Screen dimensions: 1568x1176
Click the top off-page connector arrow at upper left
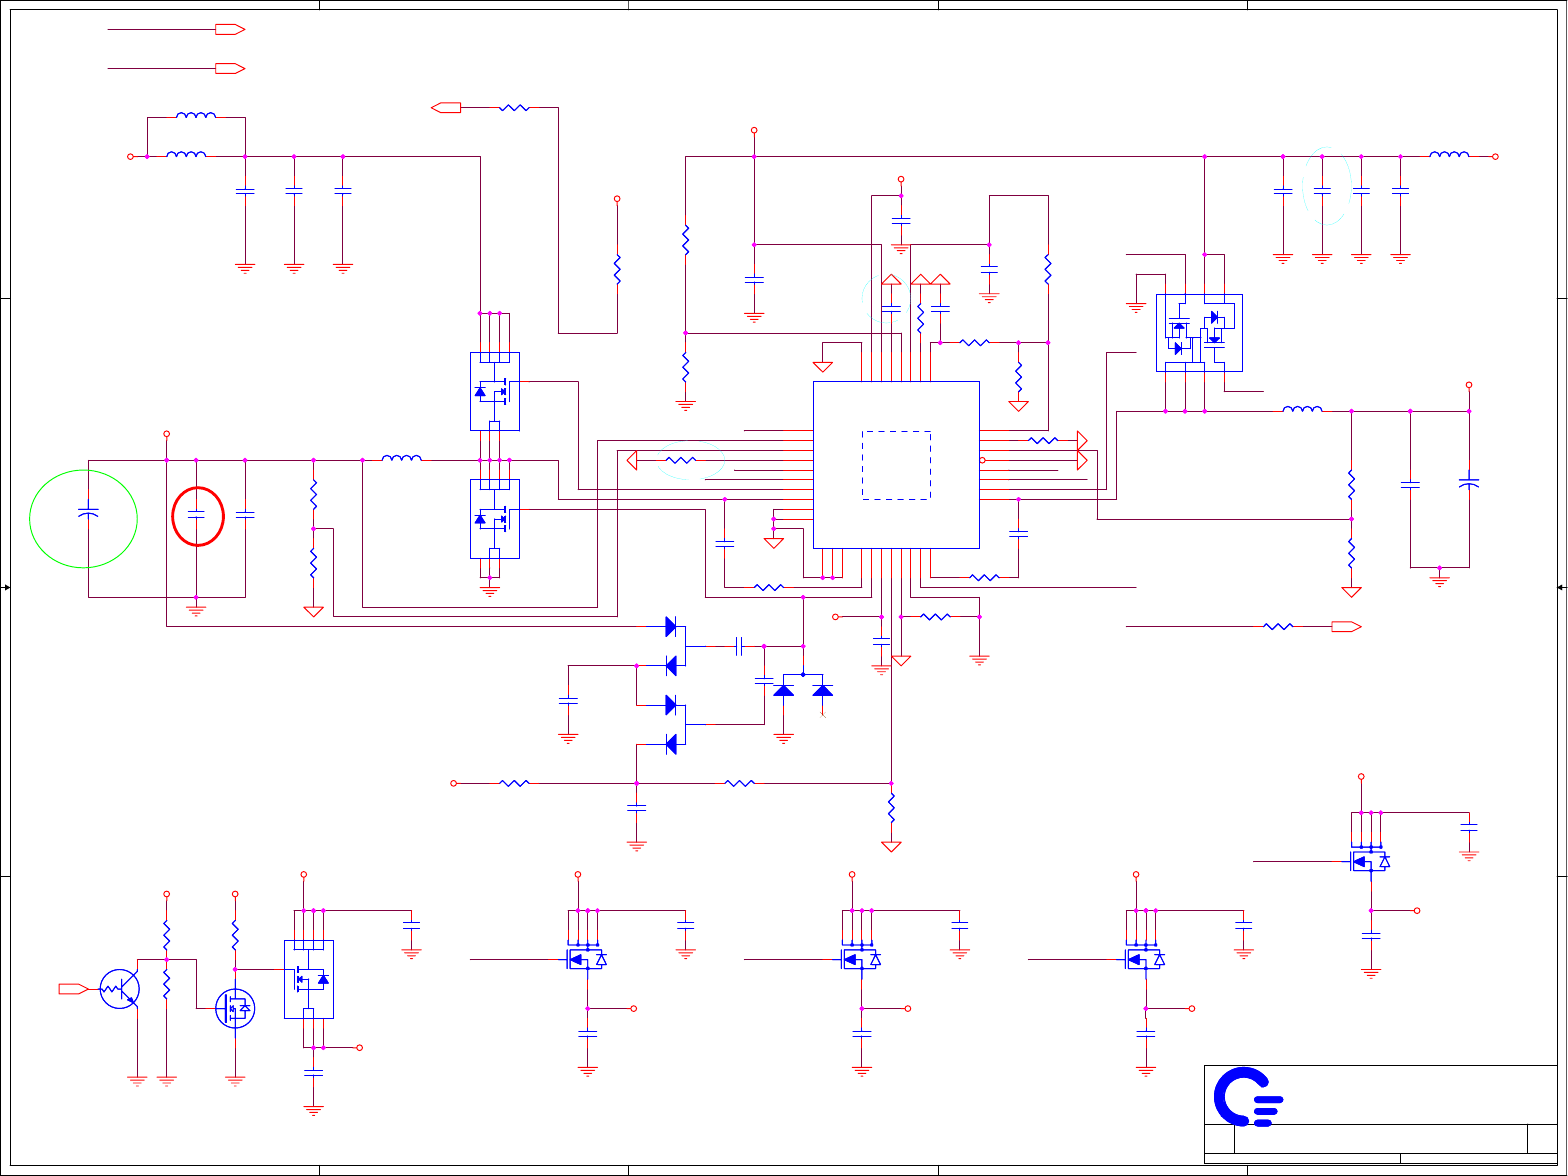tap(230, 30)
